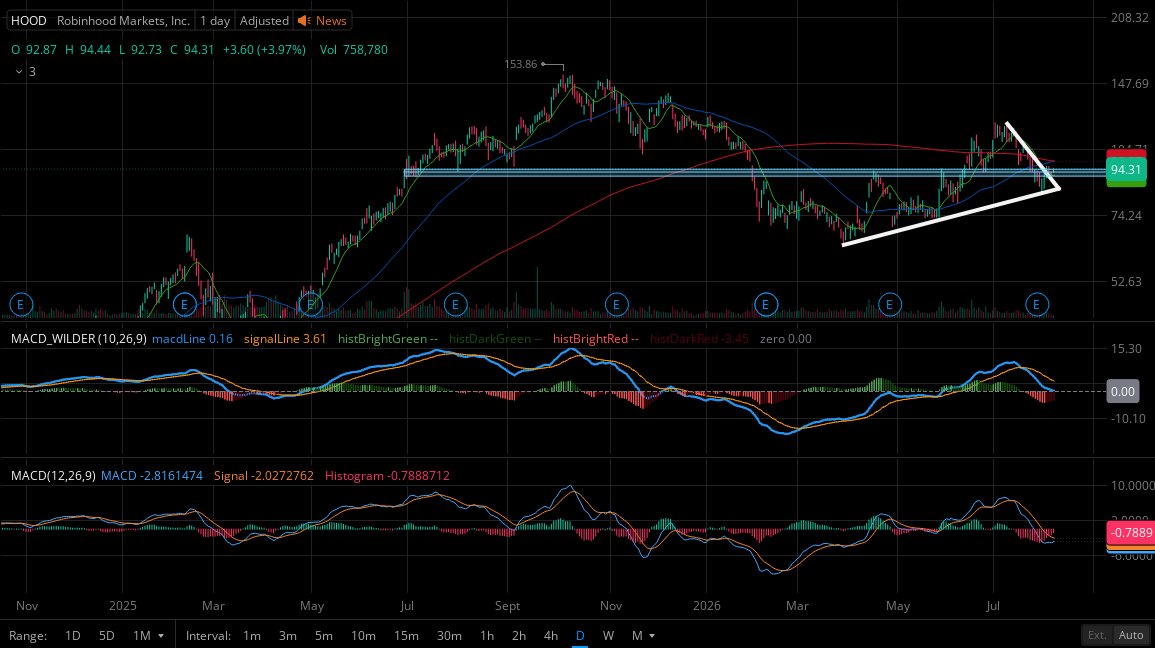Click the histBrightGreen legend entry

click(388, 339)
